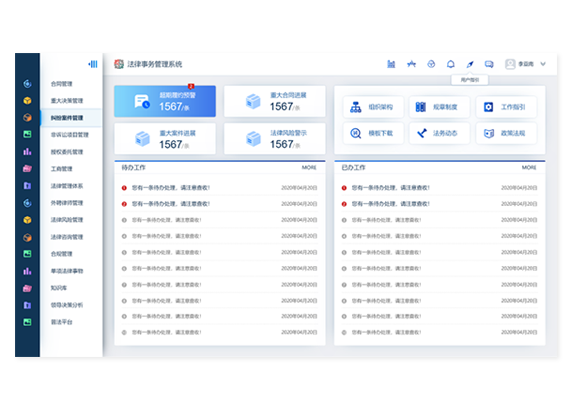Screen dimensions: 577x400
Task: Open the blue 1567 warning card
Action: tap(165, 102)
